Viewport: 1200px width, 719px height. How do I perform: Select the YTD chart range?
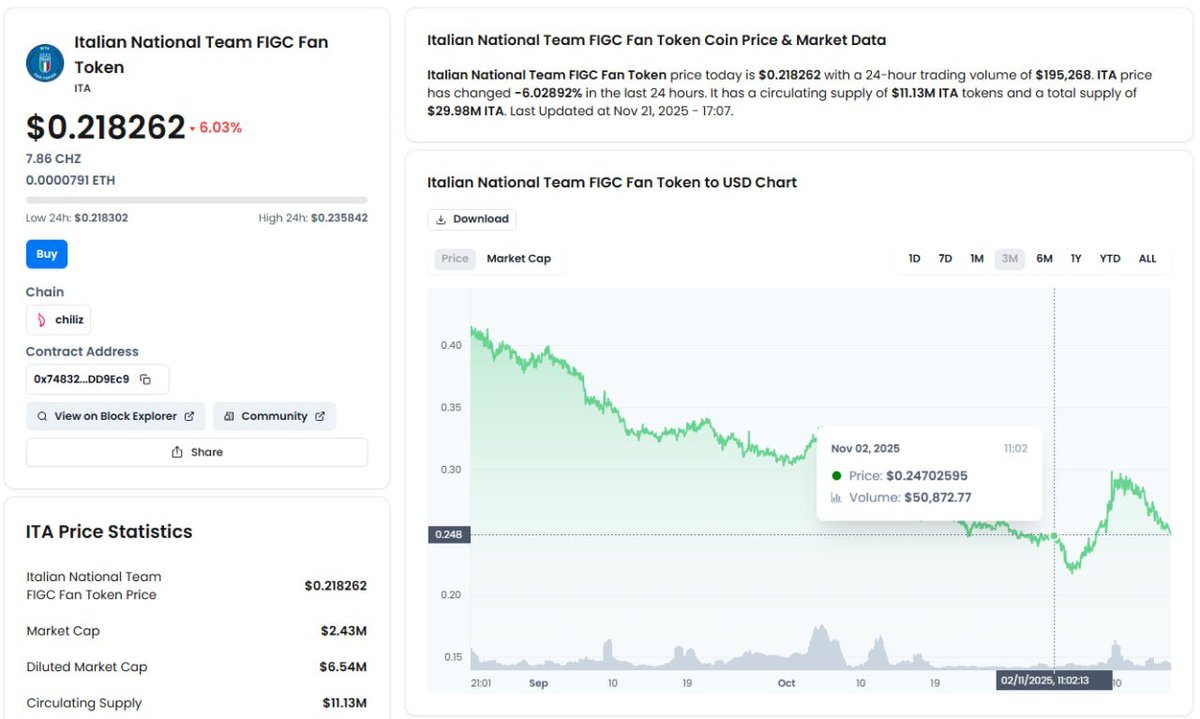click(x=1110, y=259)
